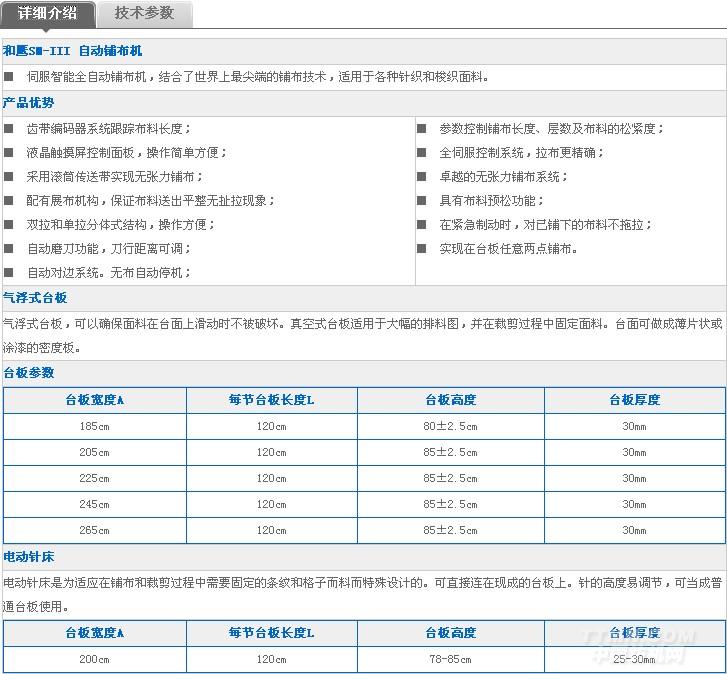Click the 产品优势 section heading
The height and width of the screenshot is (674, 727).
pyautogui.click(x=29, y=103)
